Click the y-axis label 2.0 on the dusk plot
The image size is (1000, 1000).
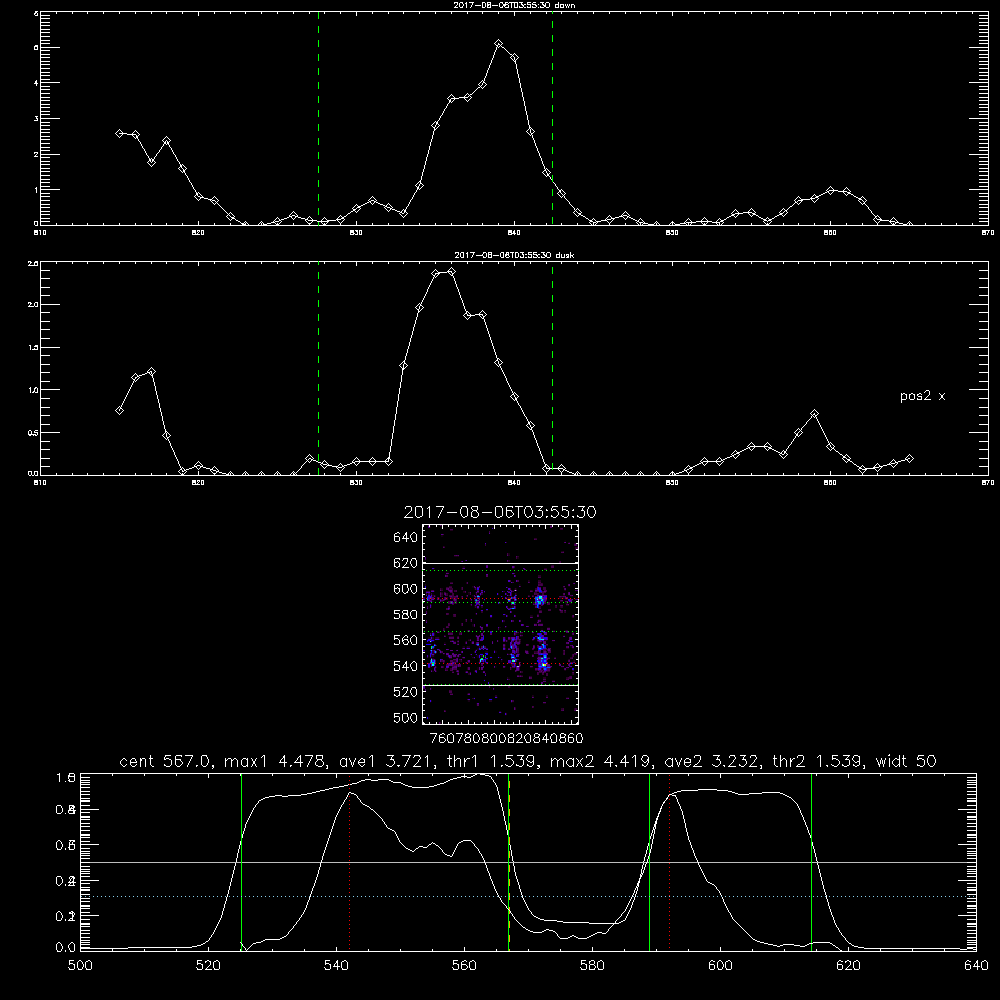(x=34, y=305)
